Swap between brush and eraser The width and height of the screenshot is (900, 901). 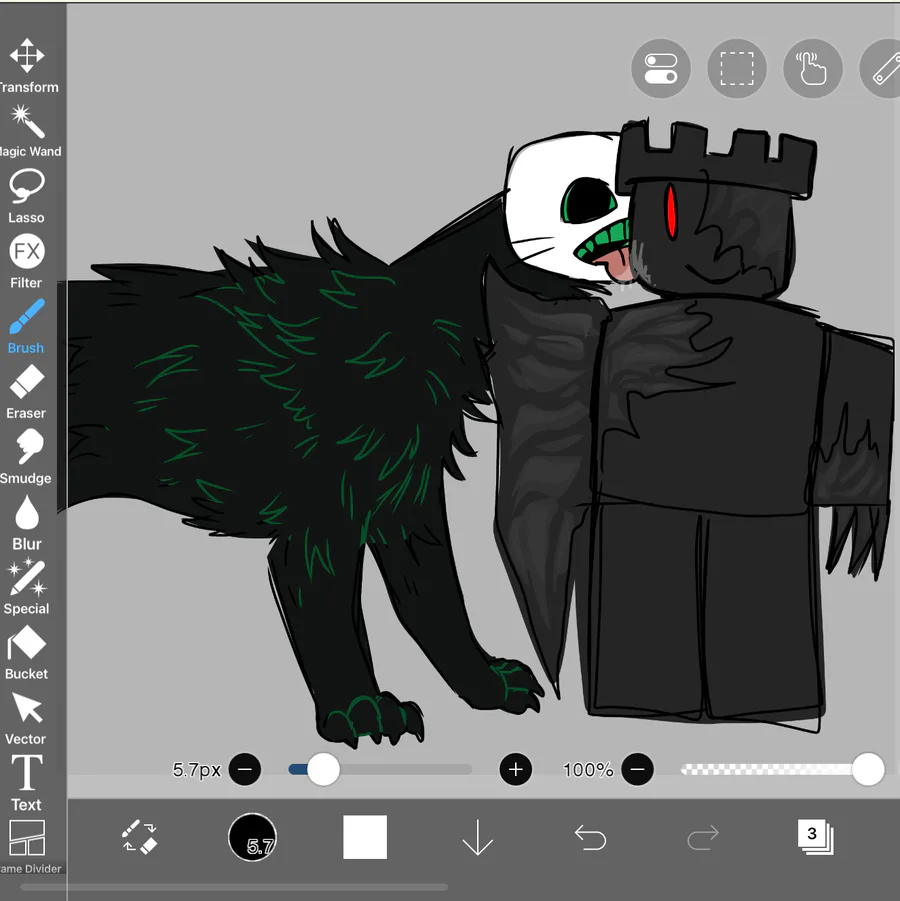tap(139, 837)
